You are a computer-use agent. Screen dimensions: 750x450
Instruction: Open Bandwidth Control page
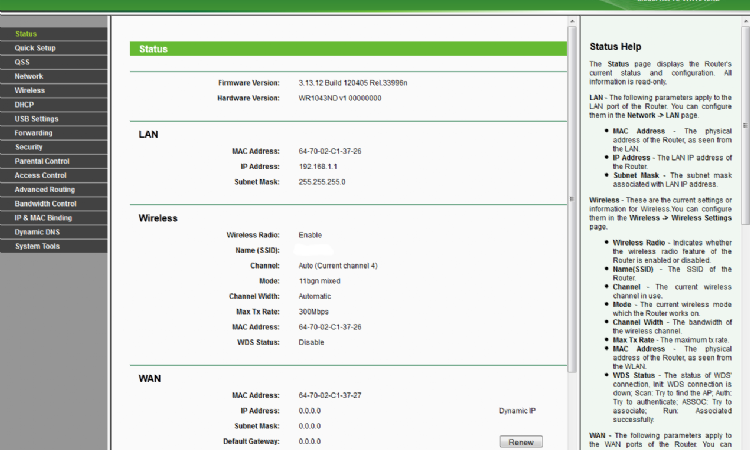click(x=45, y=203)
